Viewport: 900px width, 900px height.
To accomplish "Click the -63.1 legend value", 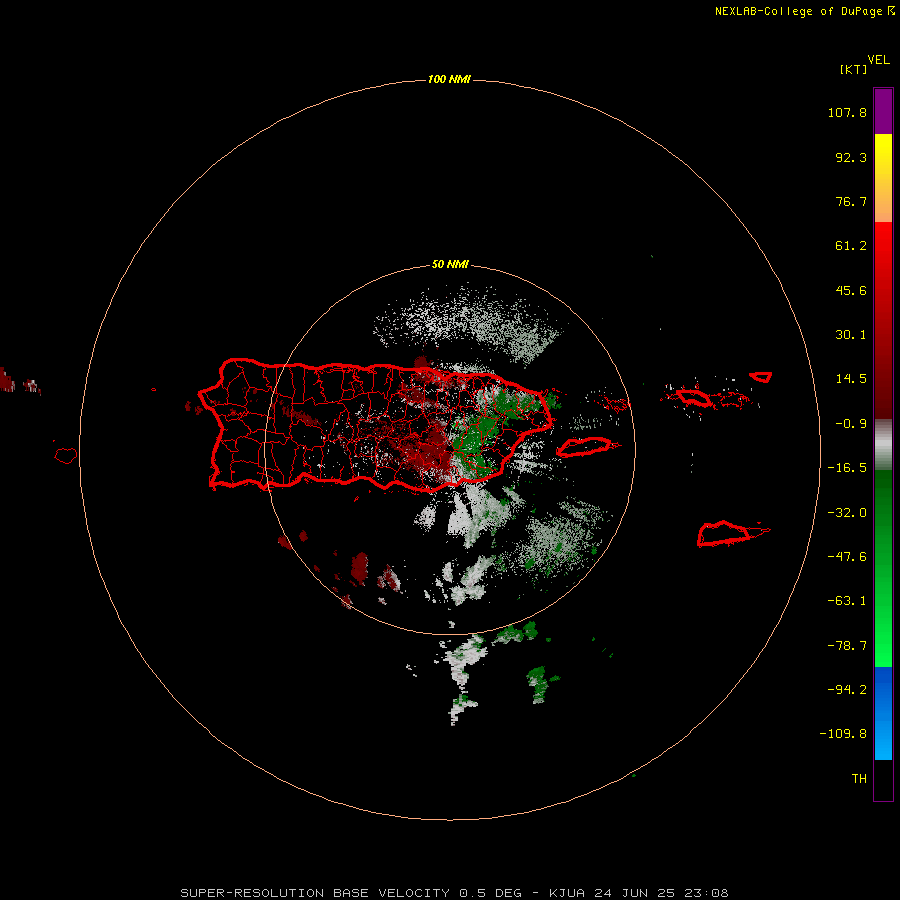I will click(847, 601).
